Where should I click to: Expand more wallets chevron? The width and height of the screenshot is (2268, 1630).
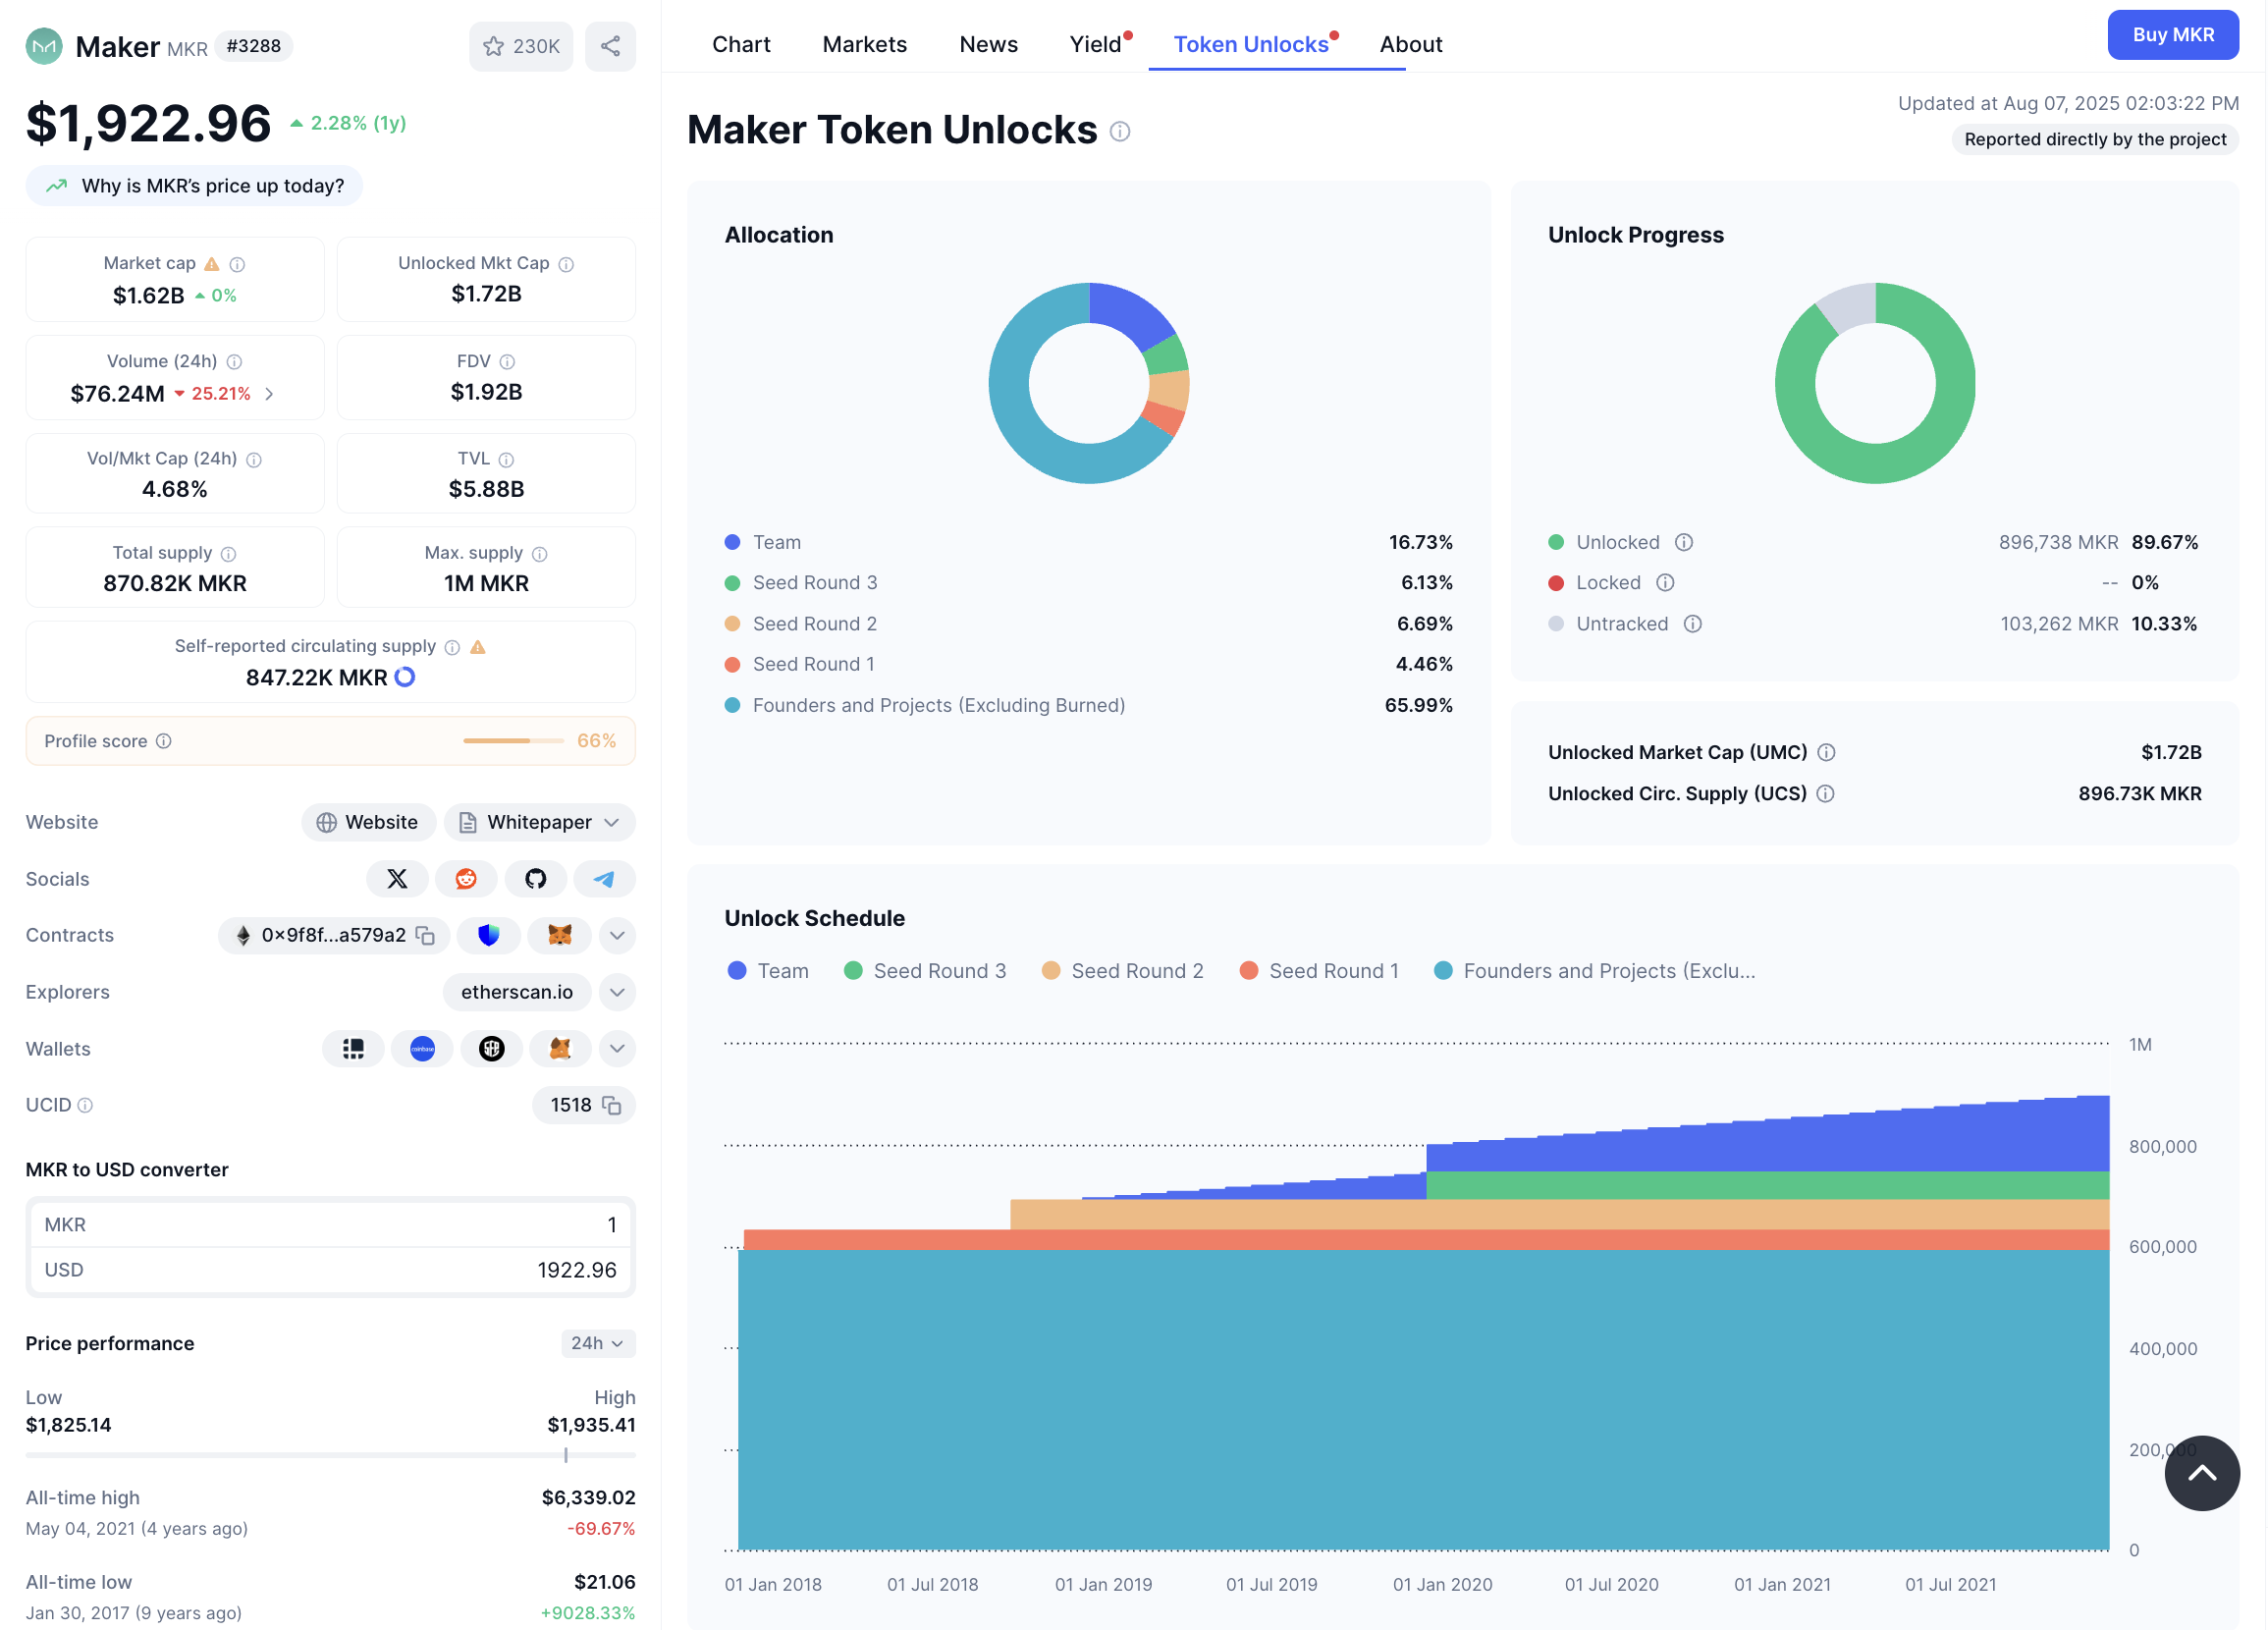[617, 1049]
